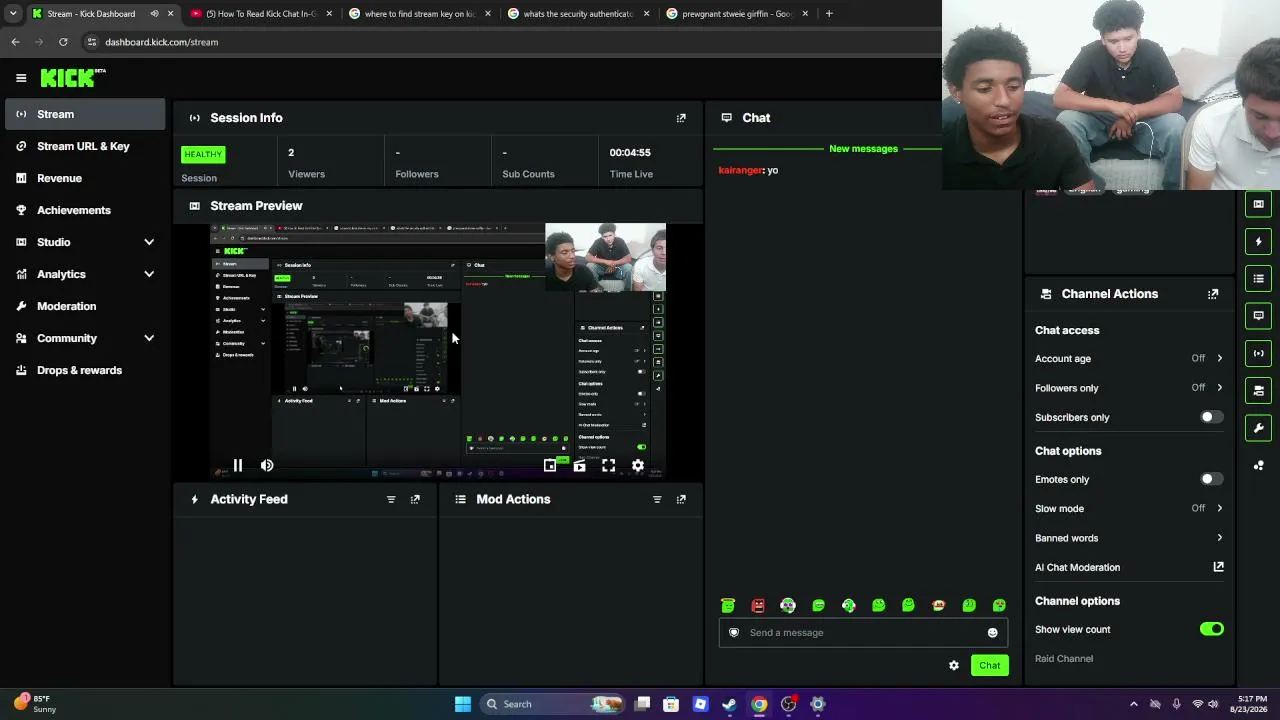The width and height of the screenshot is (1280, 720).
Task: Open Stream URL & Key page
Action: (x=85, y=146)
